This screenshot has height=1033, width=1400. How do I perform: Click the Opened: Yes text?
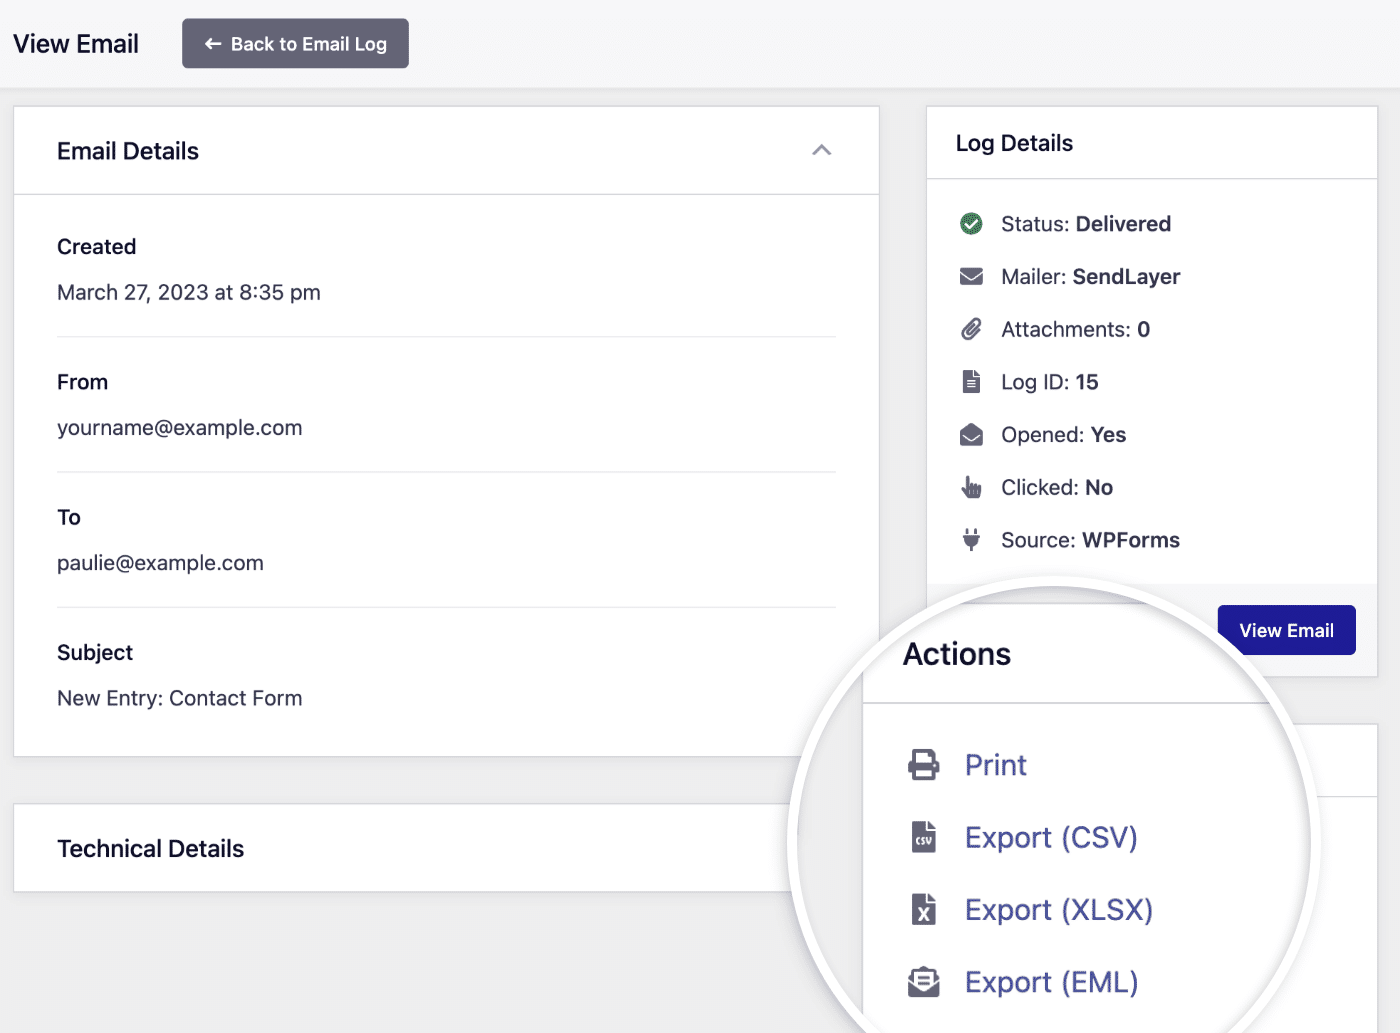pyautogui.click(x=1064, y=435)
